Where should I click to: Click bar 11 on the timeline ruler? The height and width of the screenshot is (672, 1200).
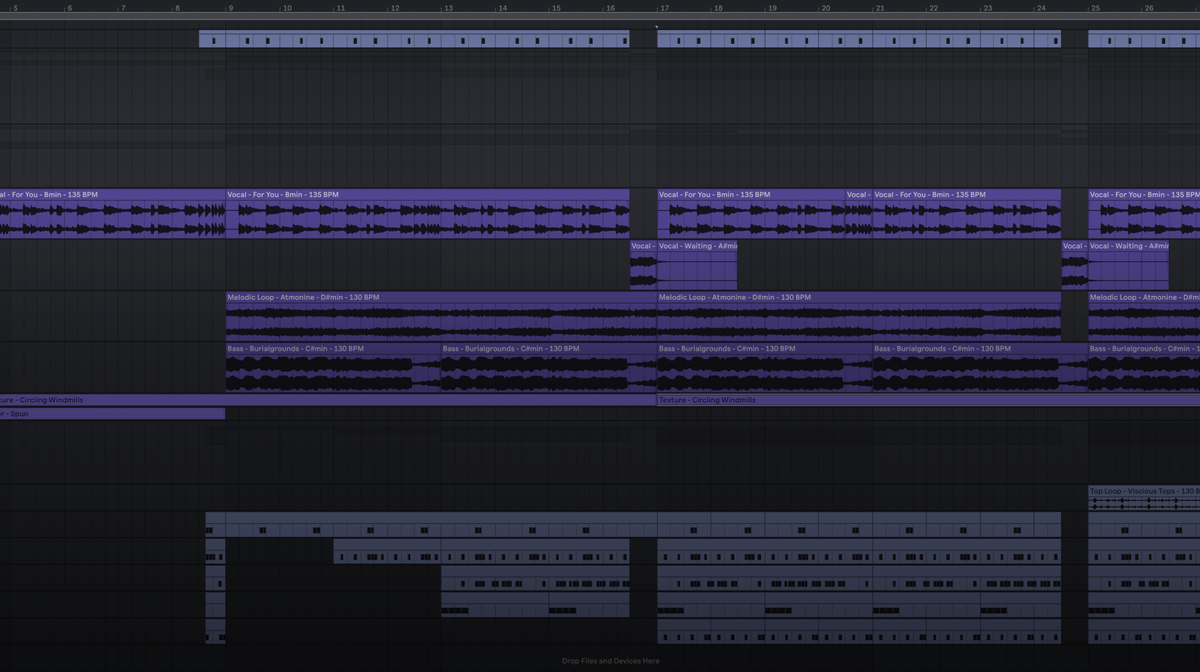340,8
